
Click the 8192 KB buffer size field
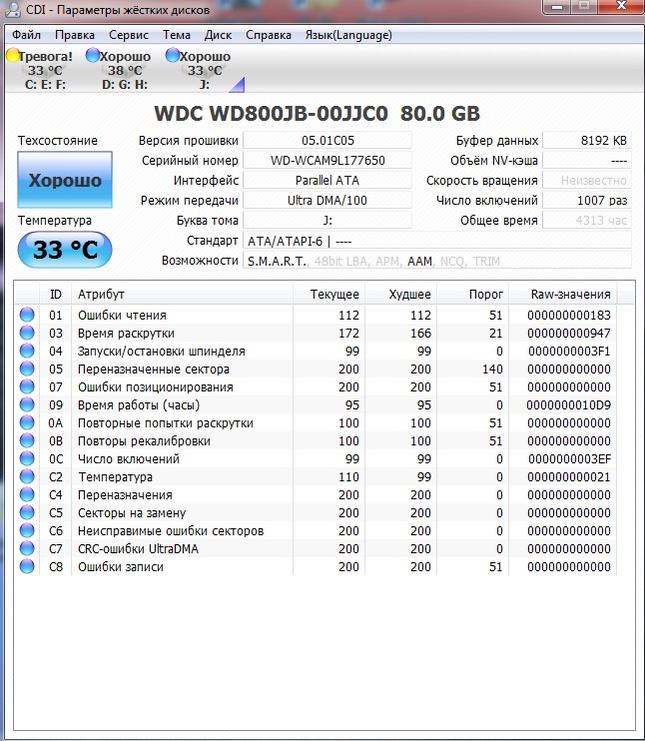[587, 140]
